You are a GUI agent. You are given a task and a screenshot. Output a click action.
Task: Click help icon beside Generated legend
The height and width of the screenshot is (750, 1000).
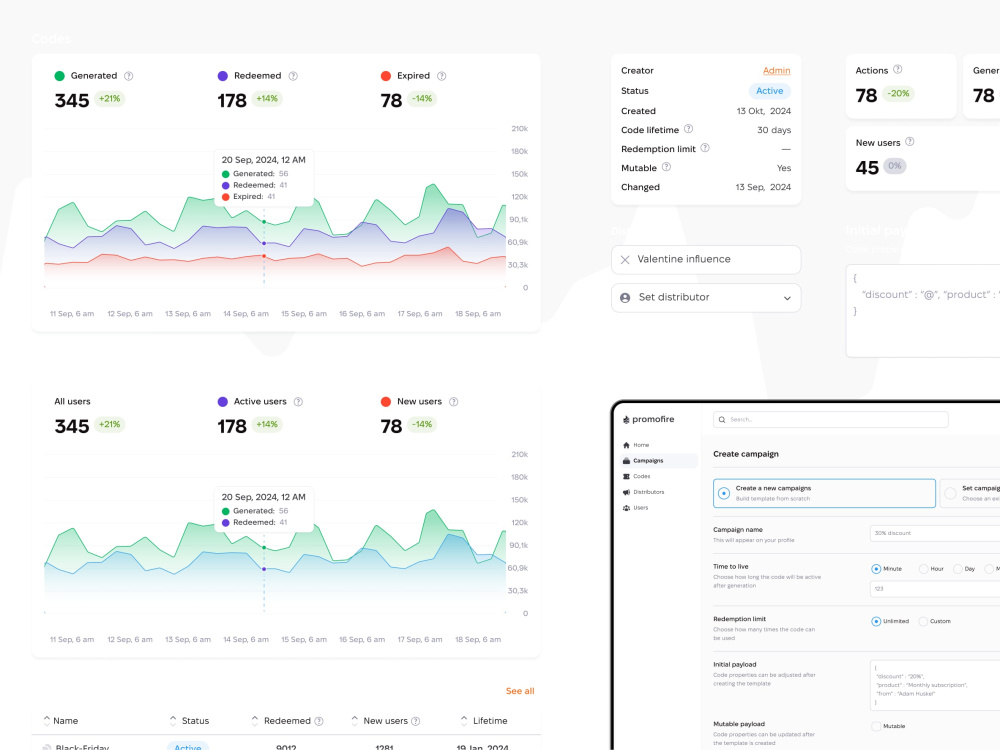[128, 76]
